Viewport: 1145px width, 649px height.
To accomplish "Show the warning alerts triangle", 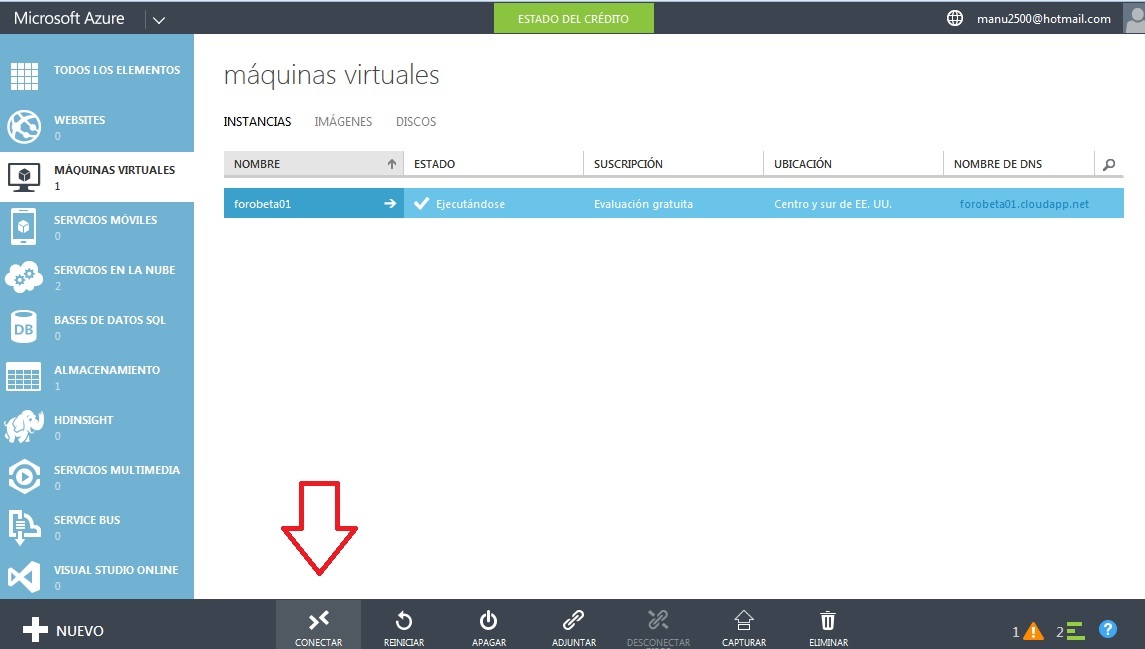I will (1033, 631).
